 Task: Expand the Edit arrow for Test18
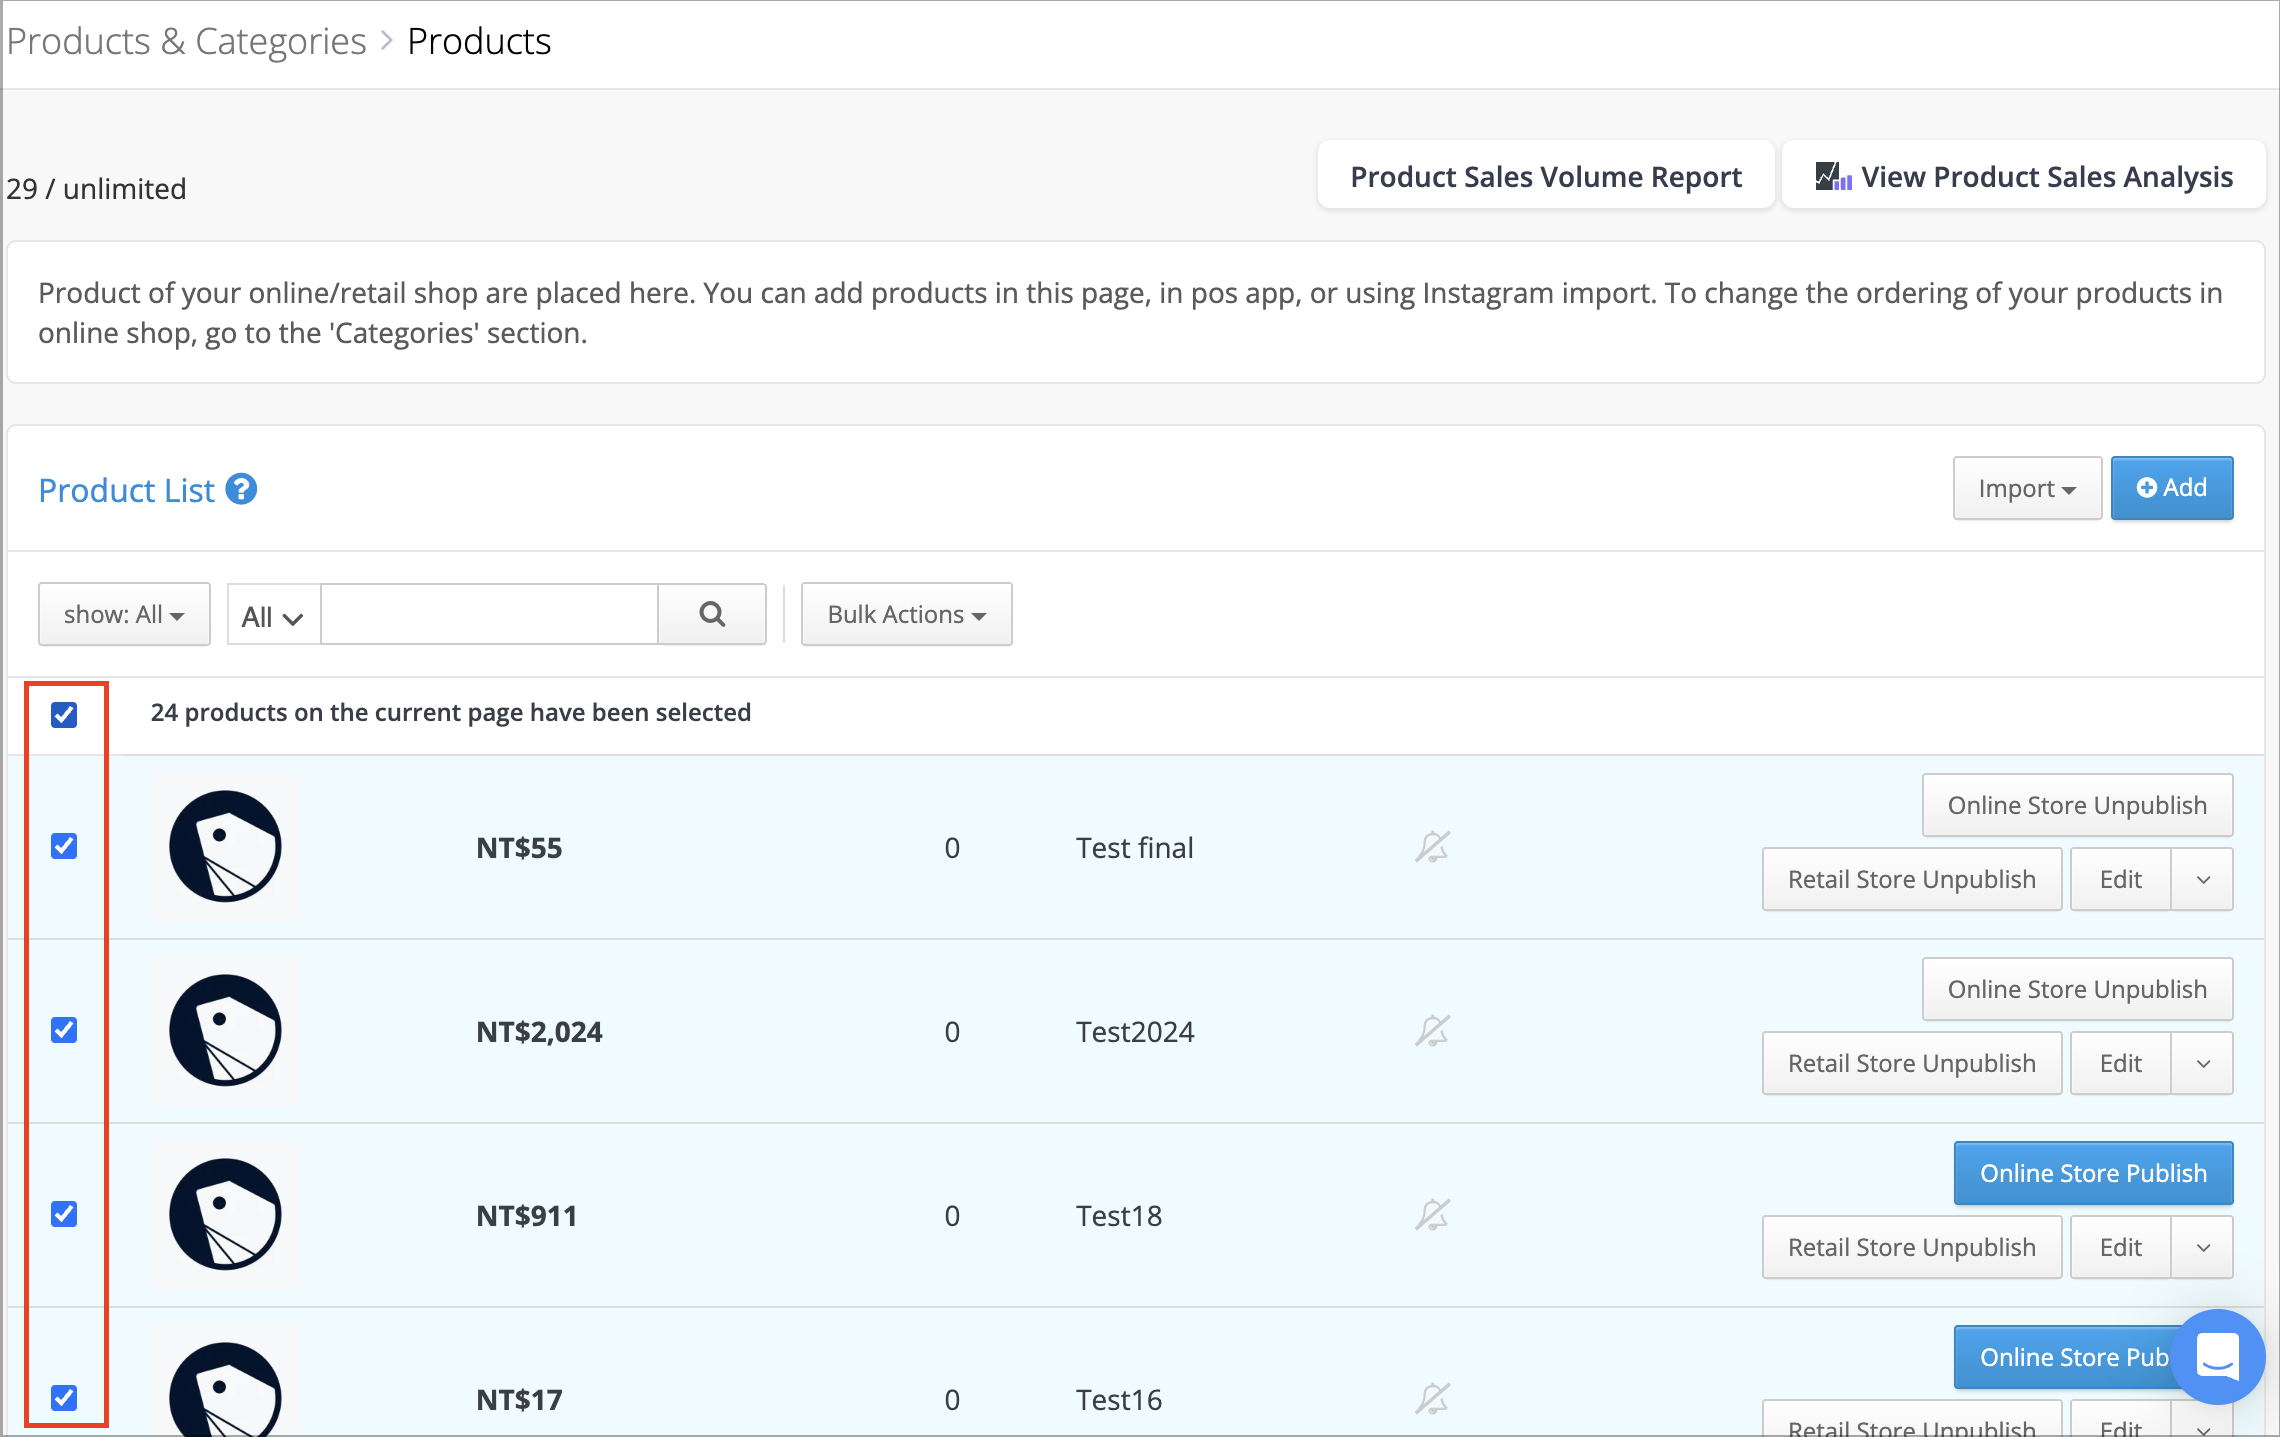click(2203, 1248)
